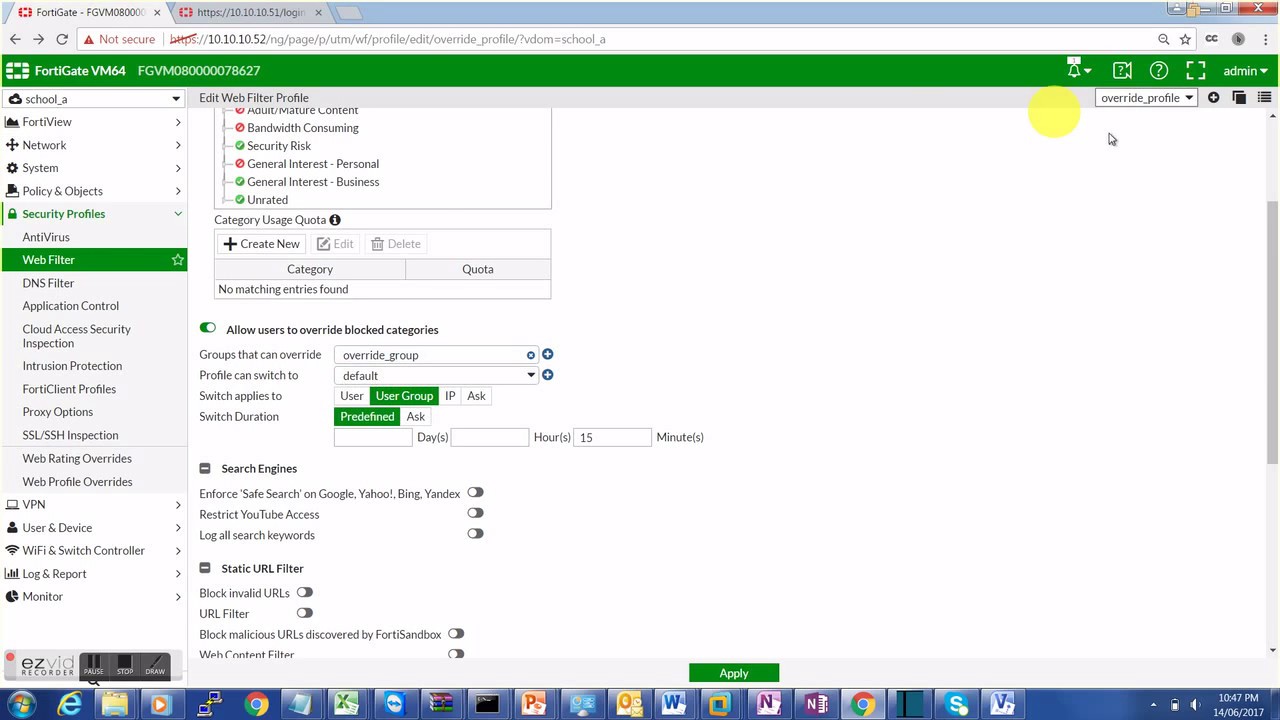Collapse Security Profiles menu

coord(93,214)
